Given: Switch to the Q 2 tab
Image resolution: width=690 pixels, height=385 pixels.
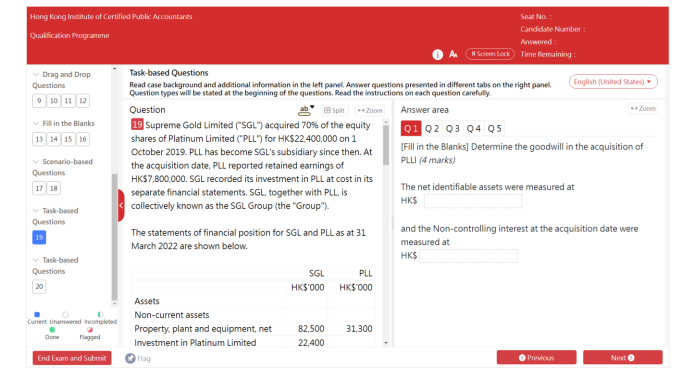Looking at the screenshot, I should (432, 128).
